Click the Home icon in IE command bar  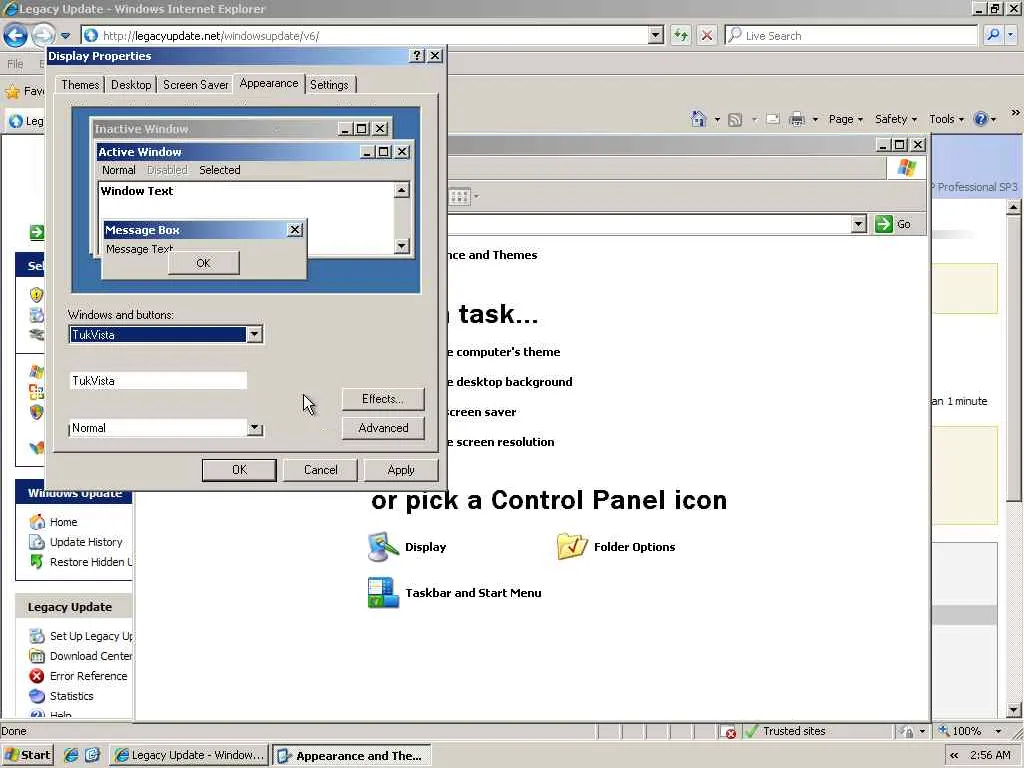[x=699, y=119]
